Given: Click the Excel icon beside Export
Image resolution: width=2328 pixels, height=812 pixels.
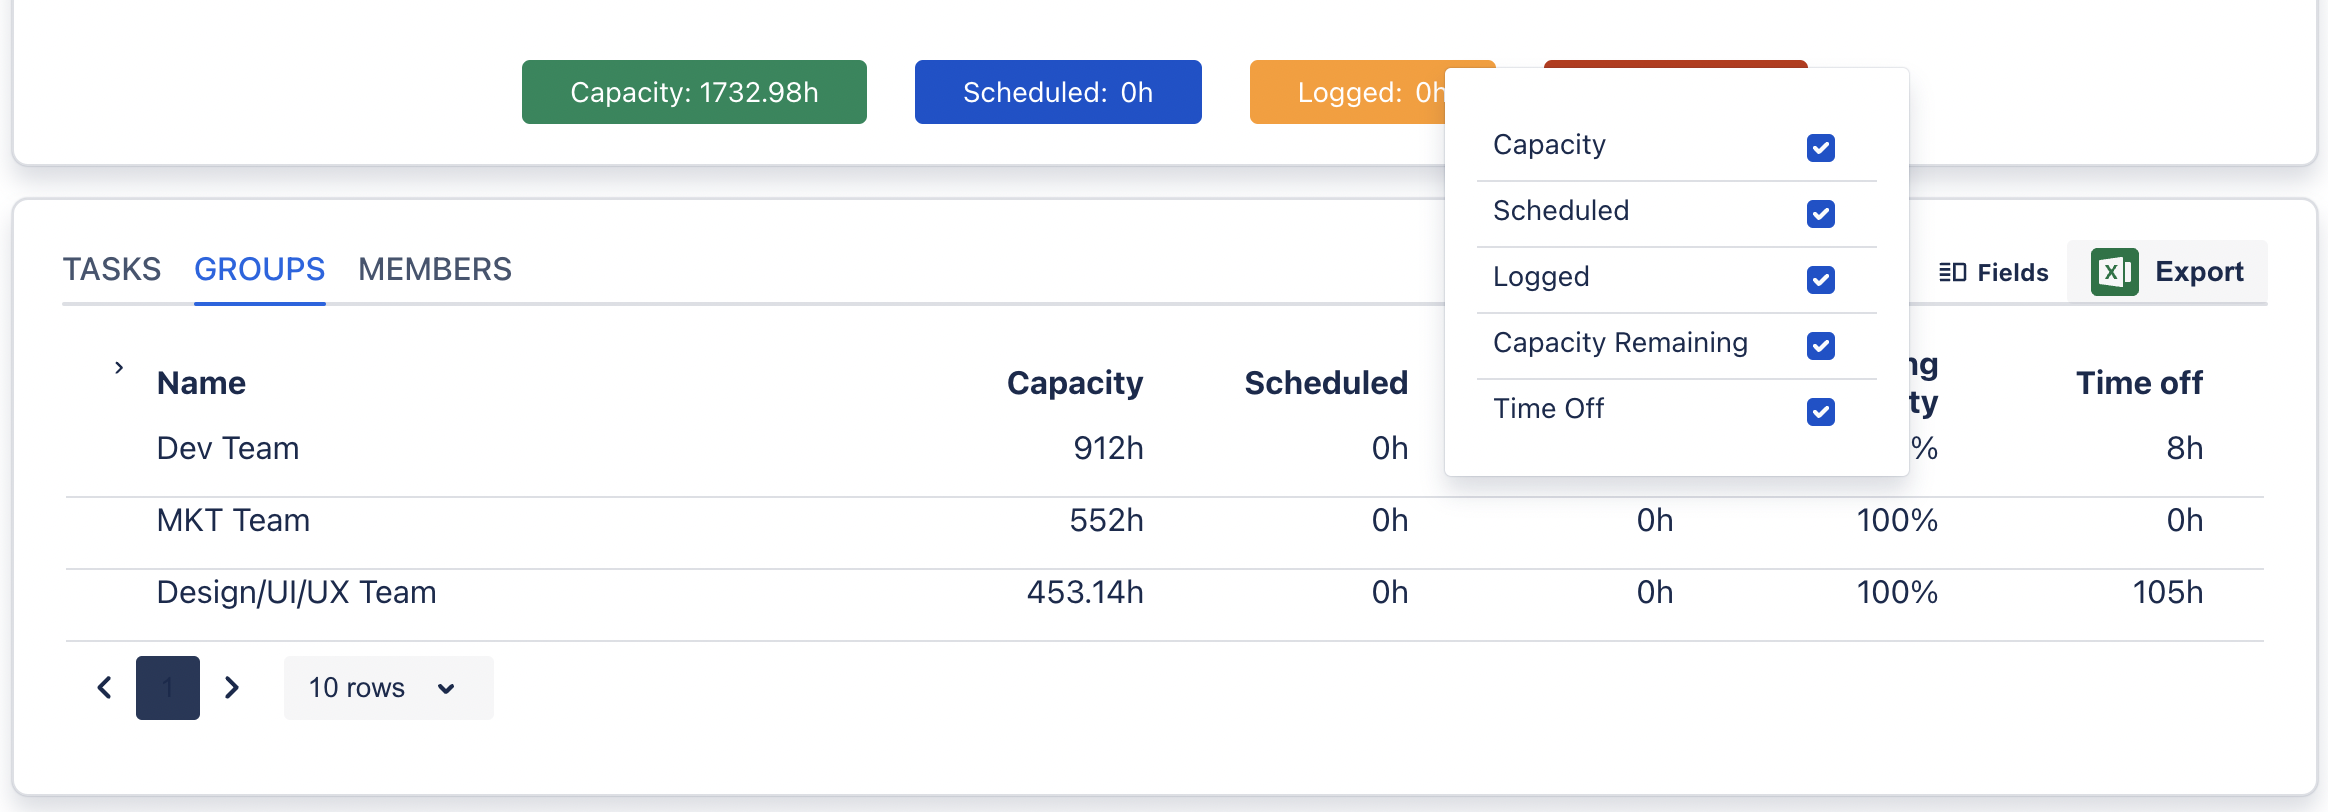Looking at the screenshot, I should point(2114,272).
